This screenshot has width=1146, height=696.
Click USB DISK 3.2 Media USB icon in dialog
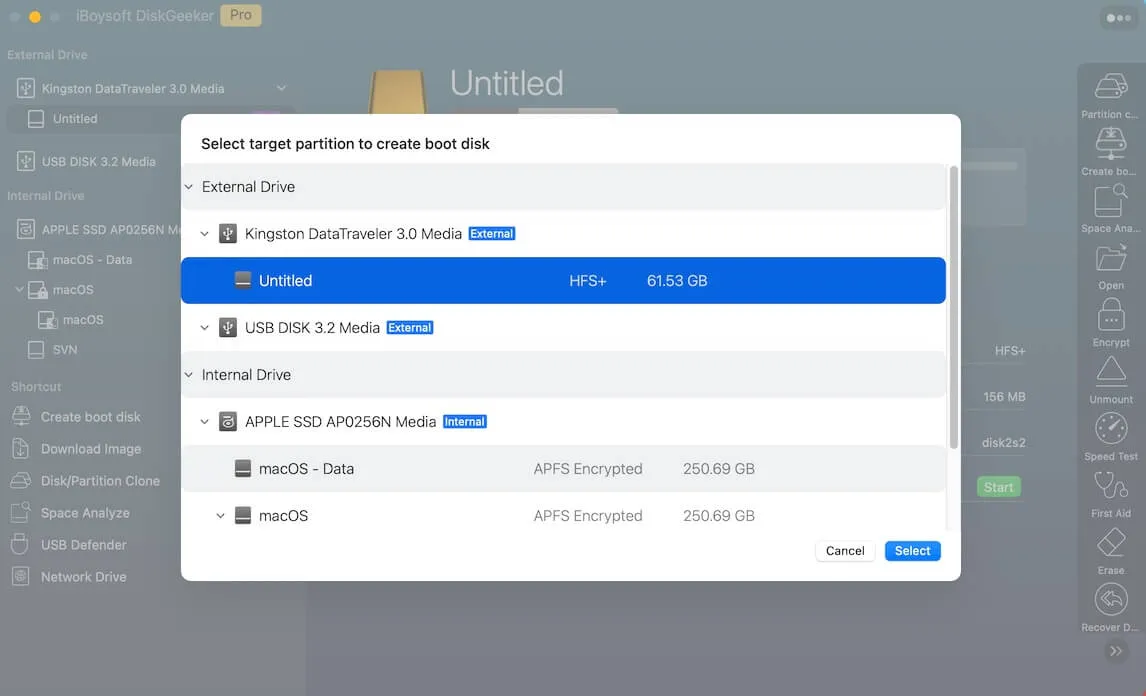(228, 328)
